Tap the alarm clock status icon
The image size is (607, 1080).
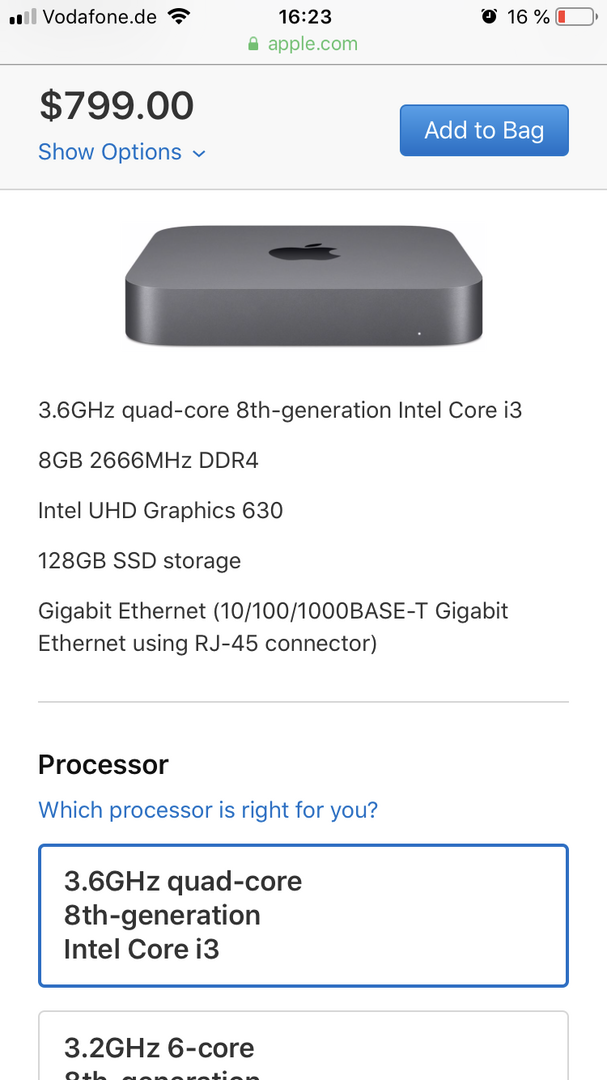click(x=489, y=16)
